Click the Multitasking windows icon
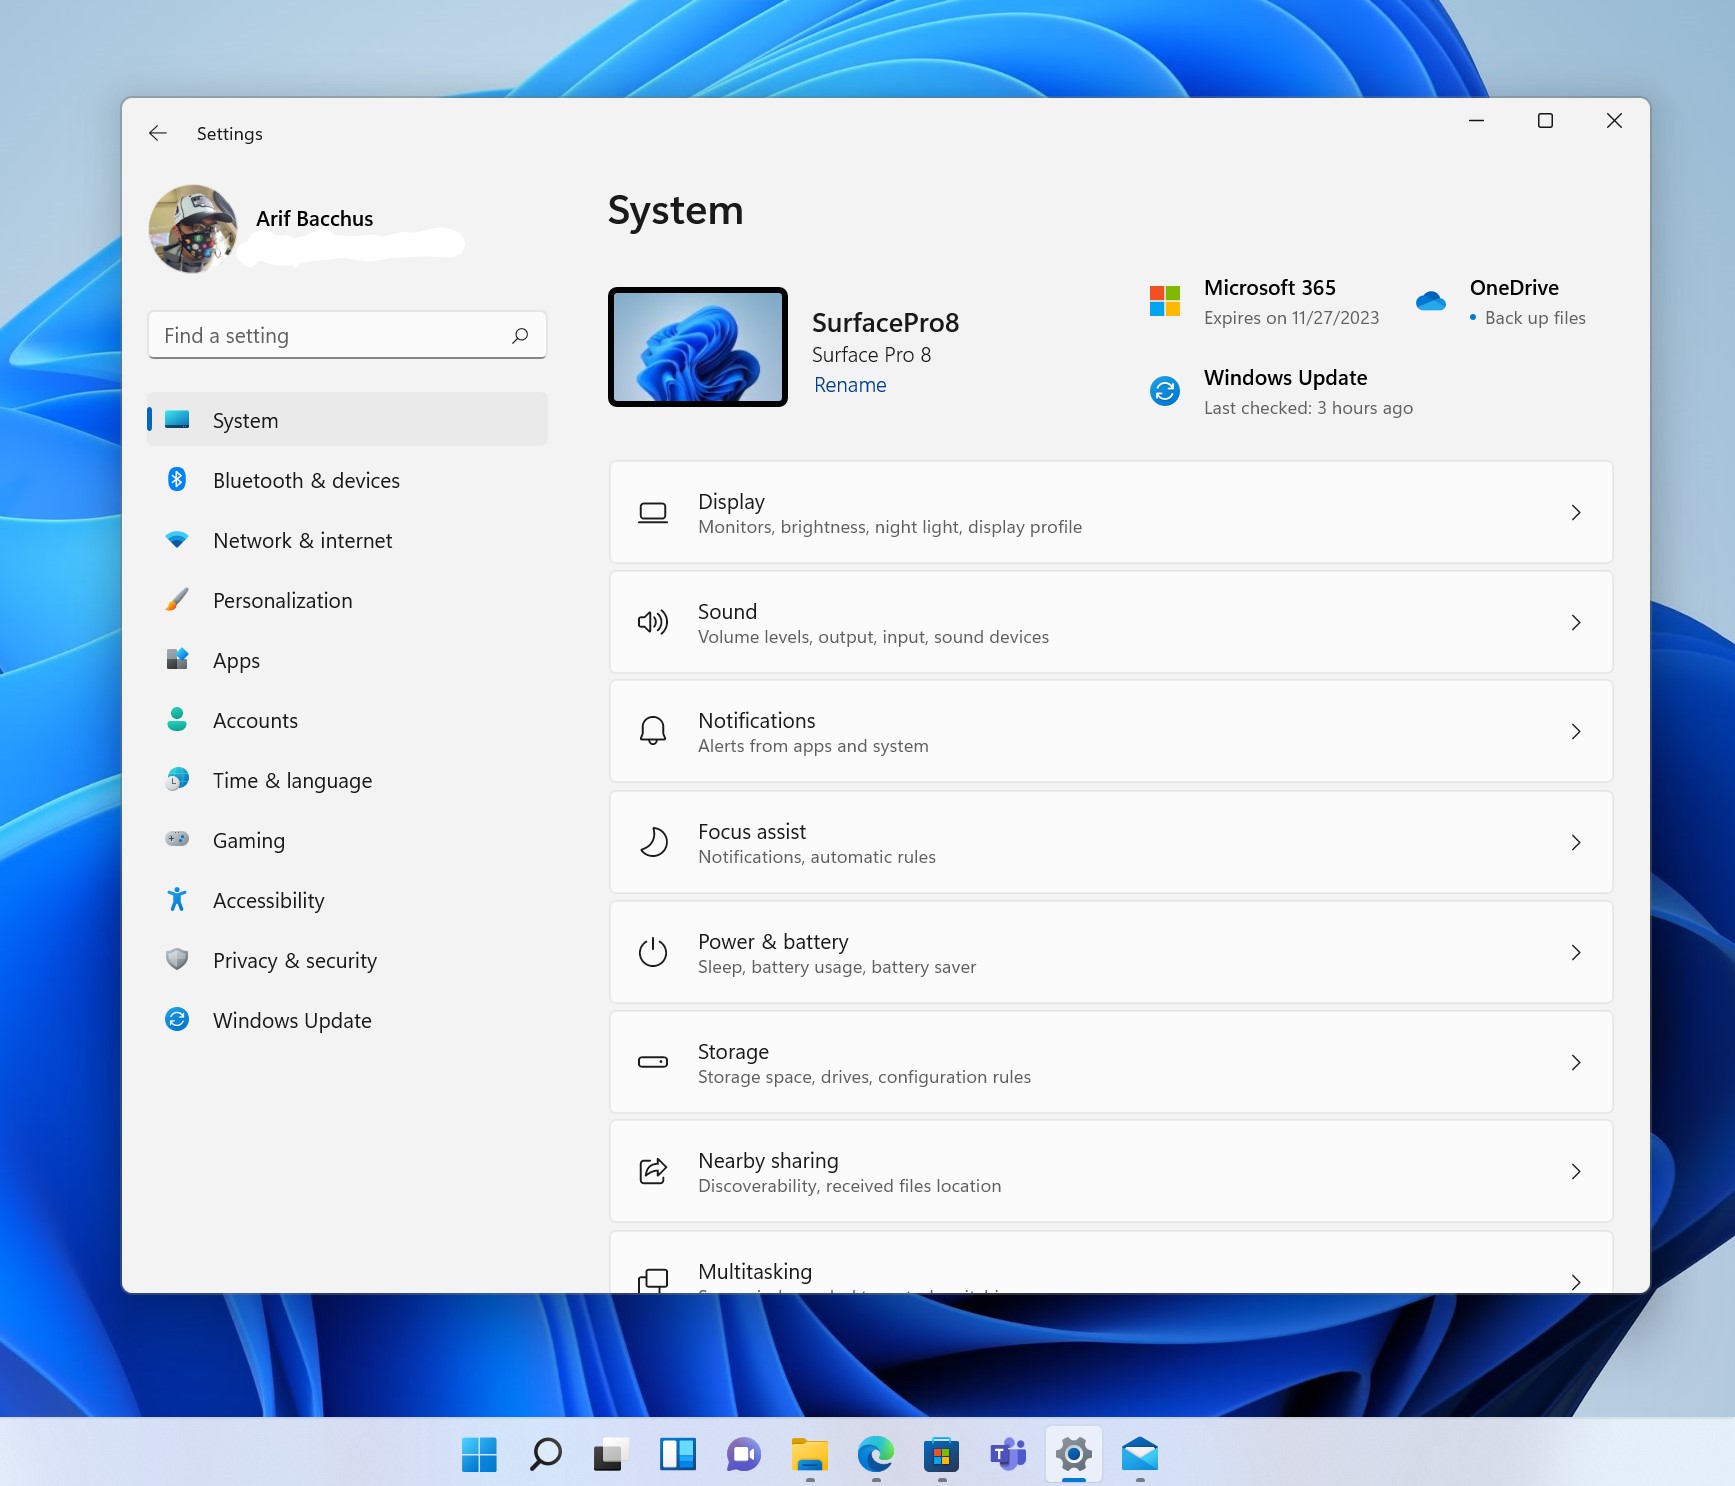 pyautogui.click(x=653, y=1280)
